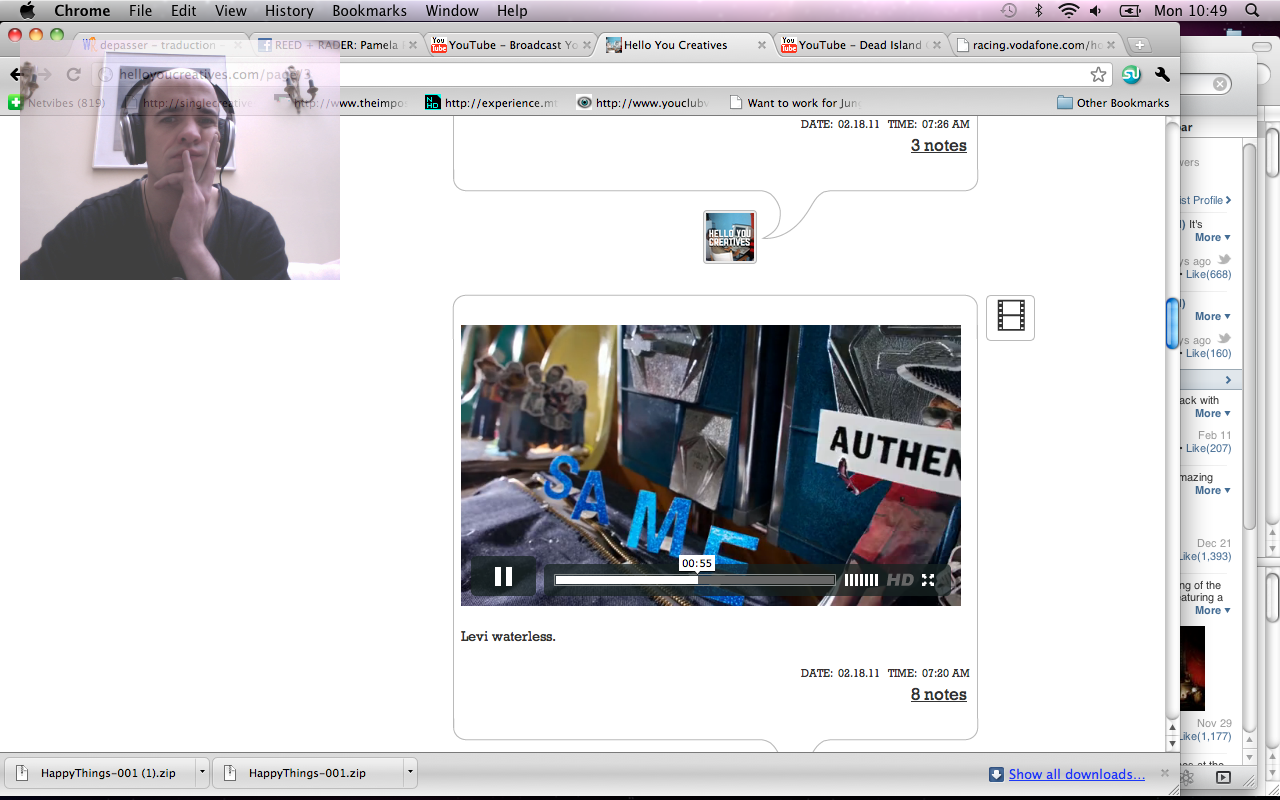Expand HappyThings-001.zip download options arrow

(409, 773)
